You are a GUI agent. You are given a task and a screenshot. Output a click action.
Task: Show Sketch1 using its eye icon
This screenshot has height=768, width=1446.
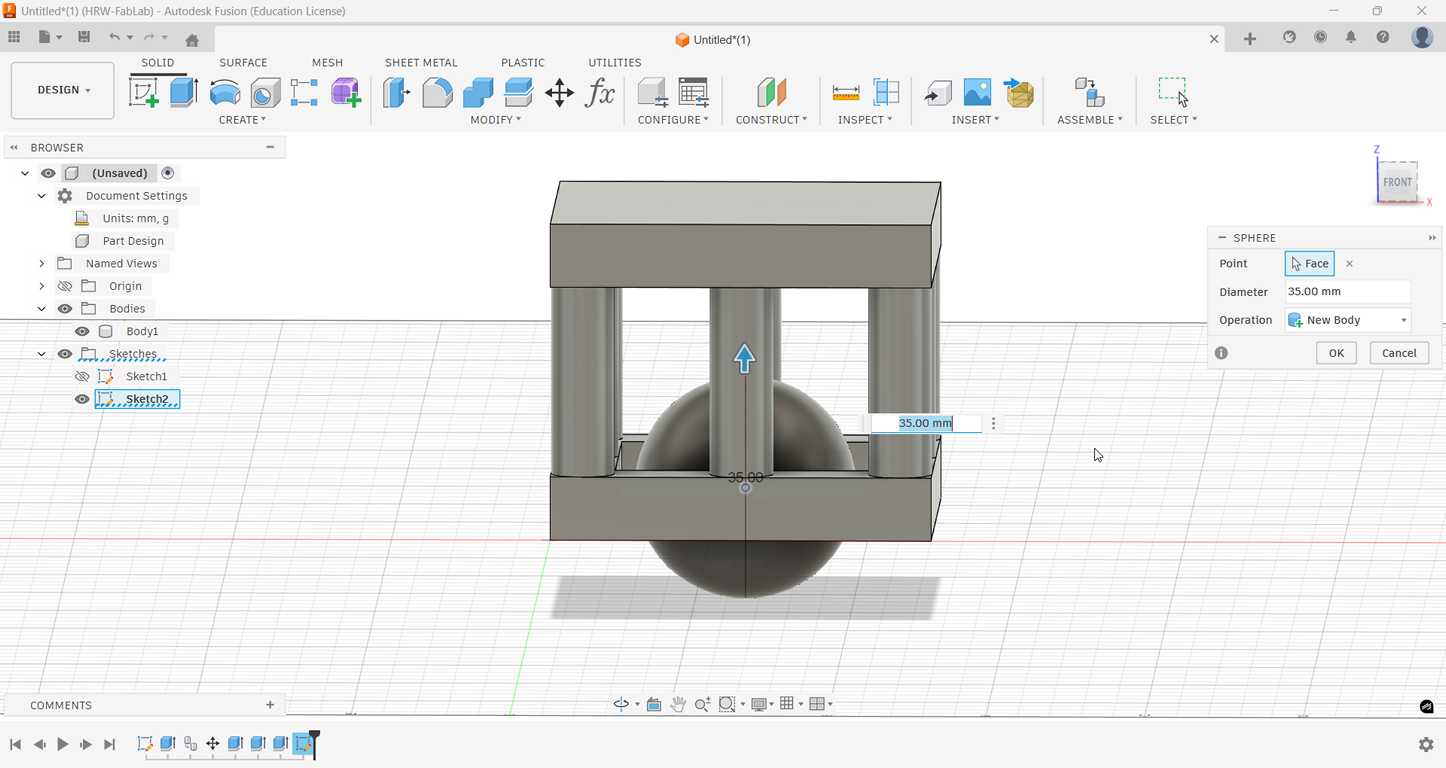point(82,376)
